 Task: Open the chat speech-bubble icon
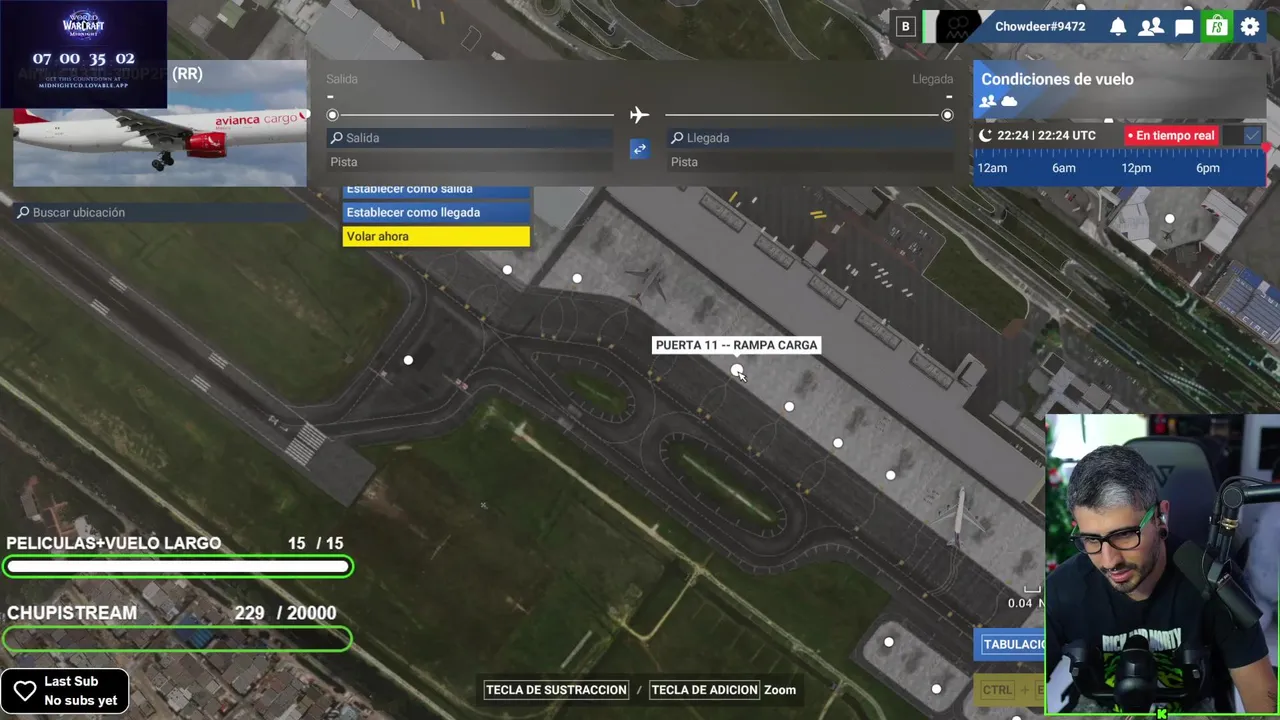click(x=1184, y=27)
